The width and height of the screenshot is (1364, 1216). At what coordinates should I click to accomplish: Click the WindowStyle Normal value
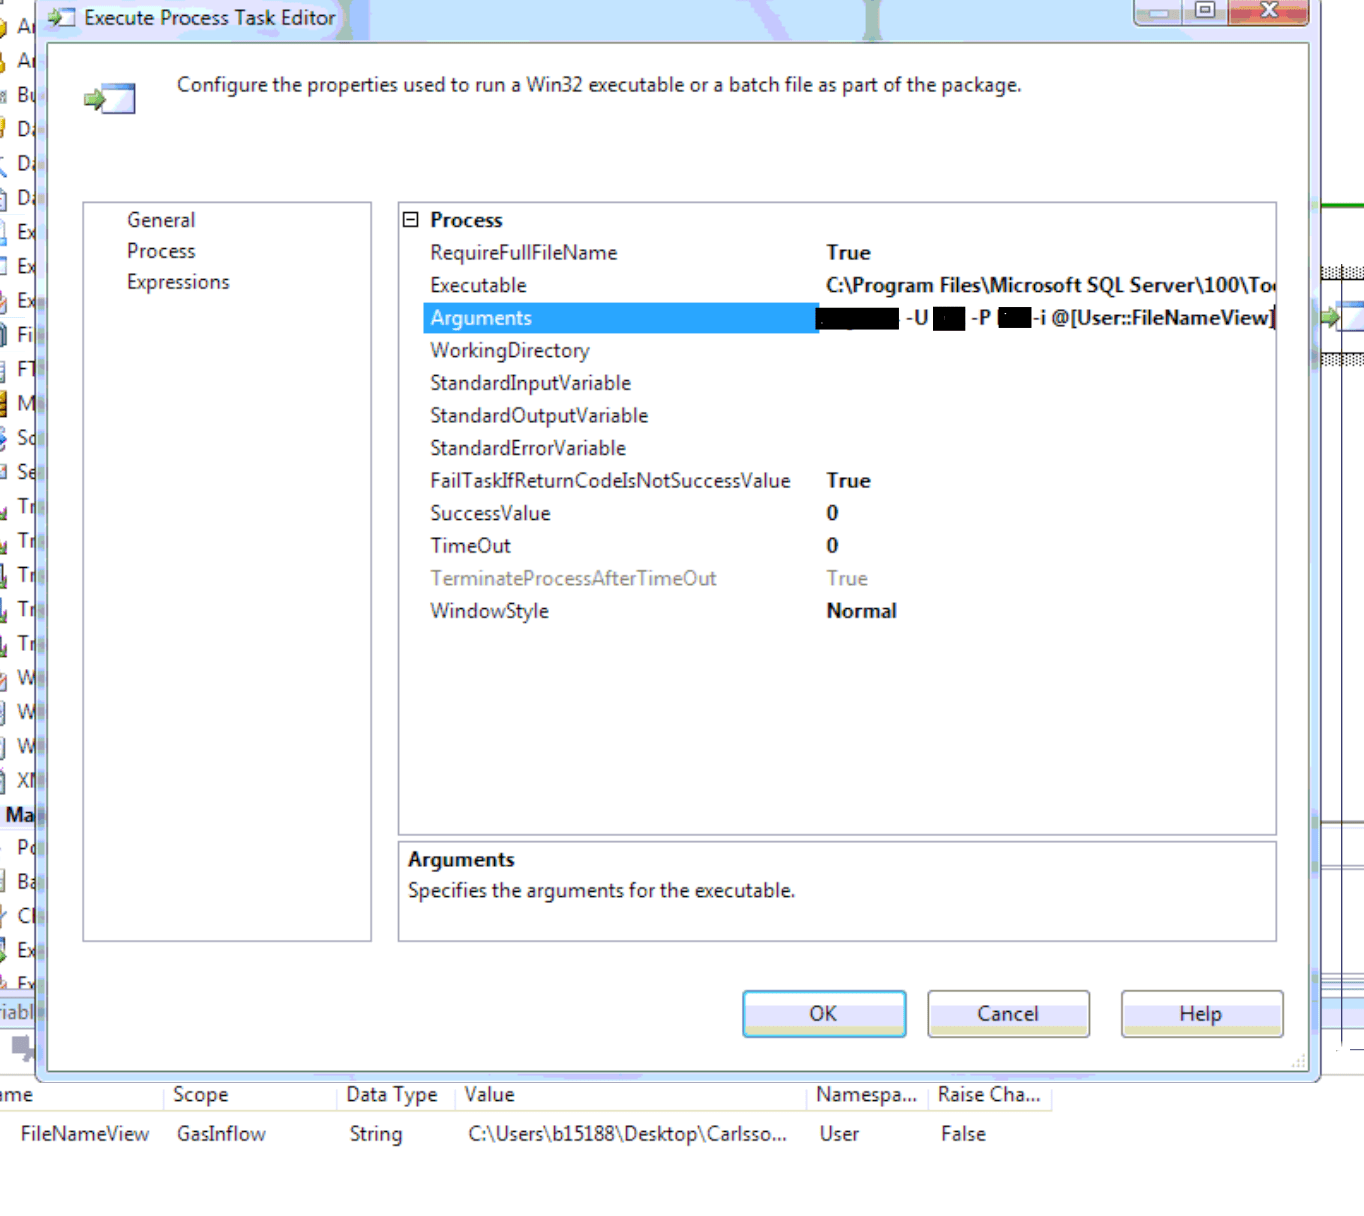coord(861,611)
